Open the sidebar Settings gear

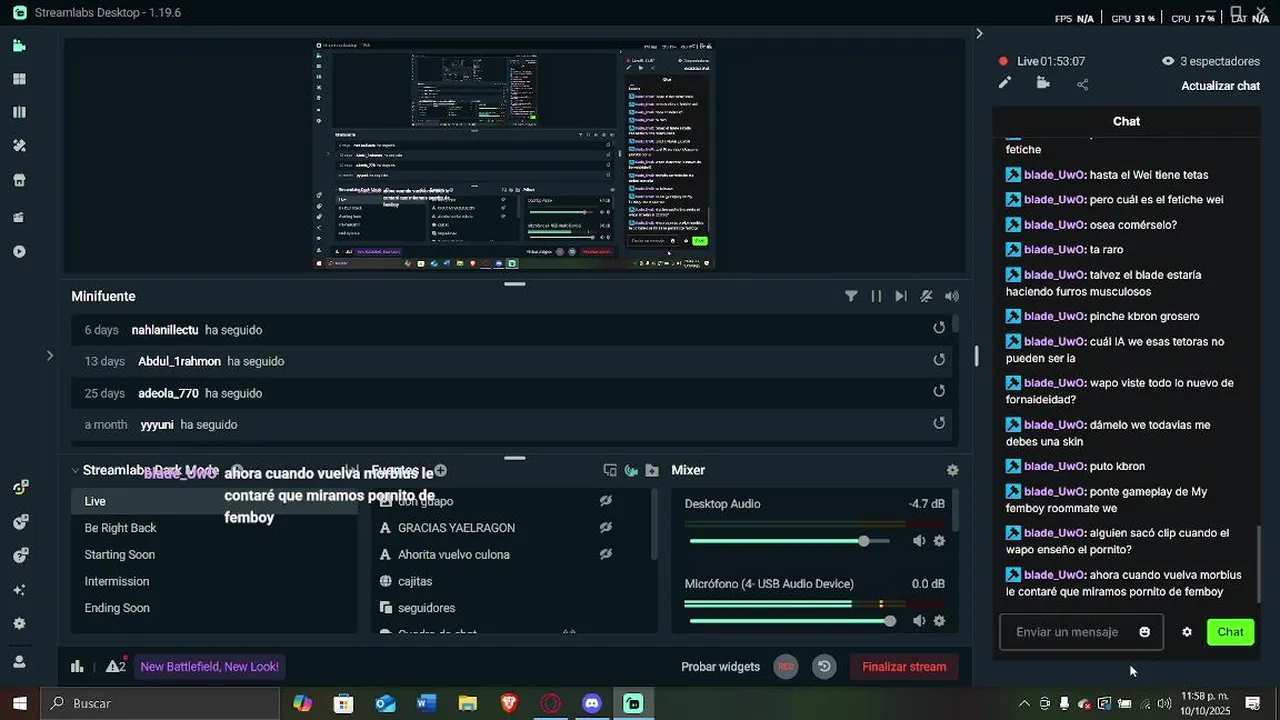point(19,623)
